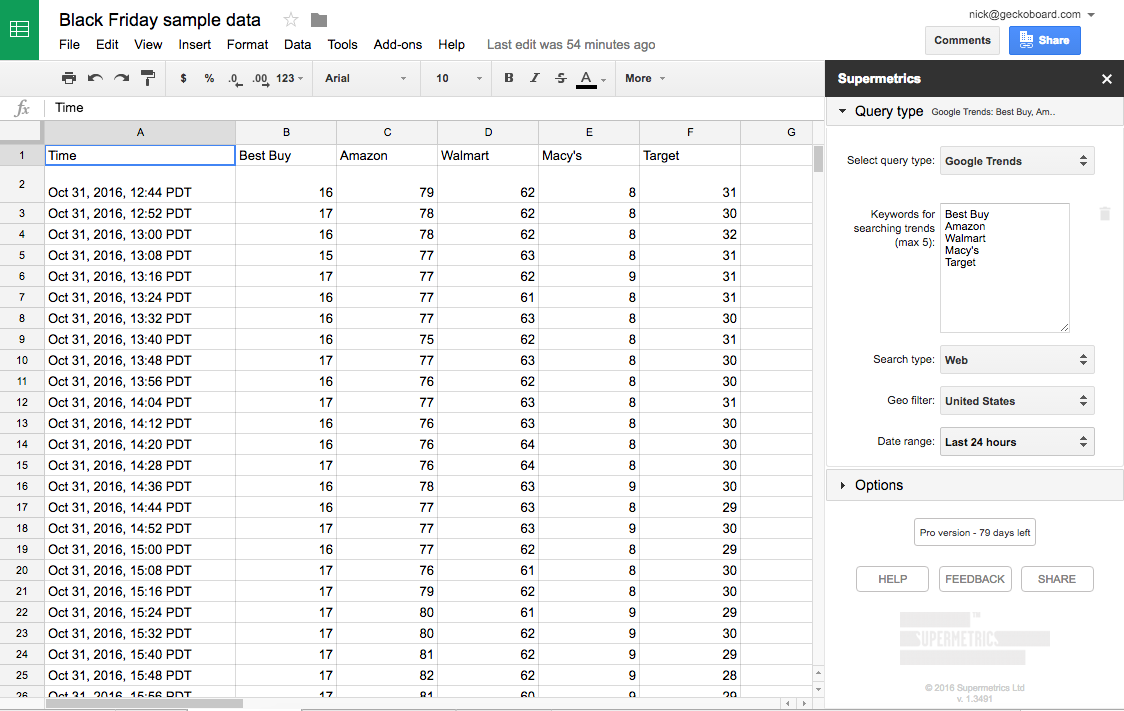Click the FEEDBACK button
This screenshot has height=711, width=1124.
click(x=975, y=579)
